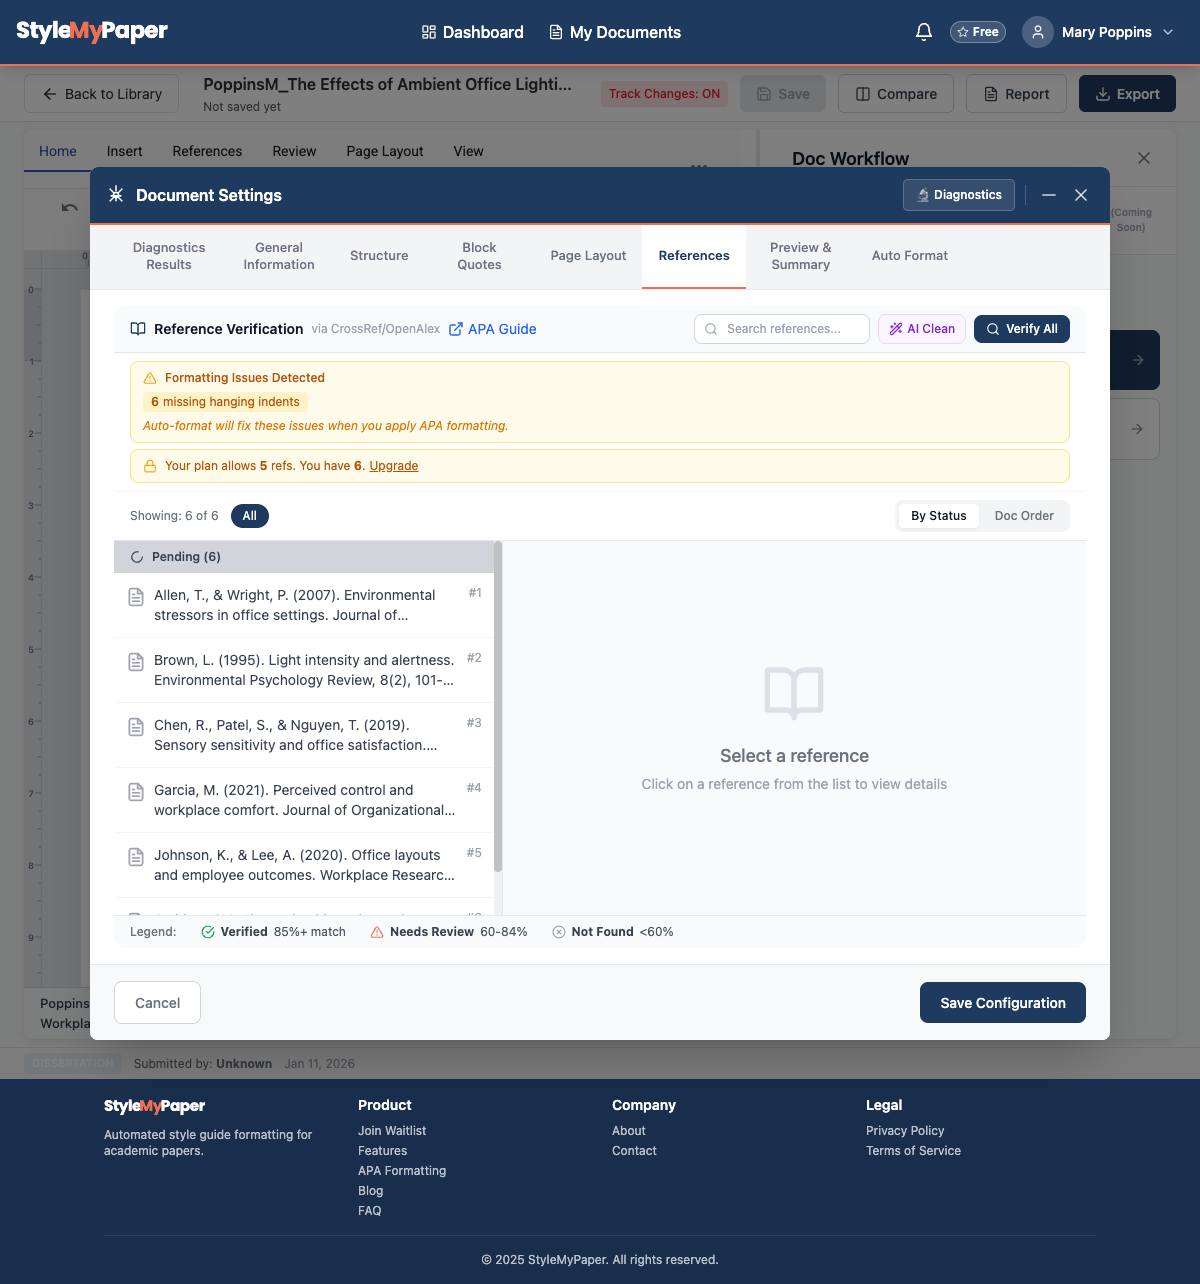Open Join Waitlist footer link
Screen dimensions: 1200x1284
point(392,1131)
